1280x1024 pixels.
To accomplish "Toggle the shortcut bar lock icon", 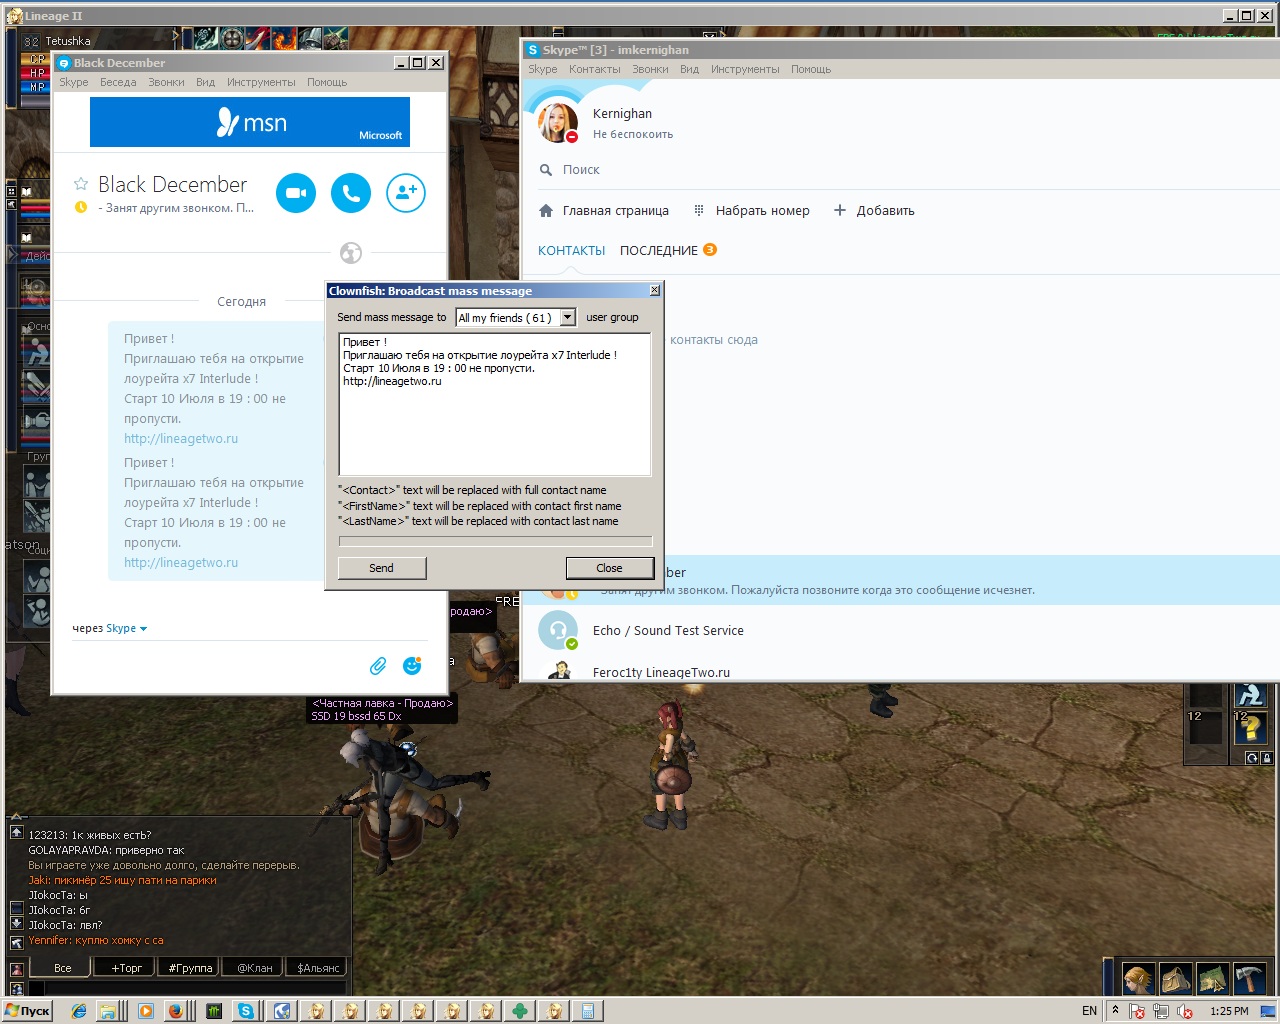I will click(1266, 758).
